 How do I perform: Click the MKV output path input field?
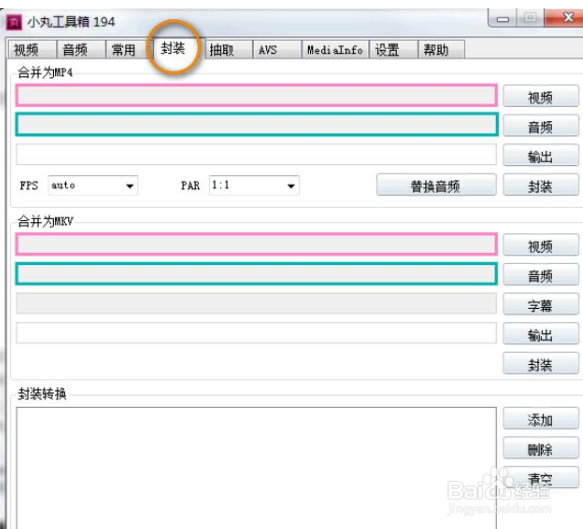tap(256, 333)
